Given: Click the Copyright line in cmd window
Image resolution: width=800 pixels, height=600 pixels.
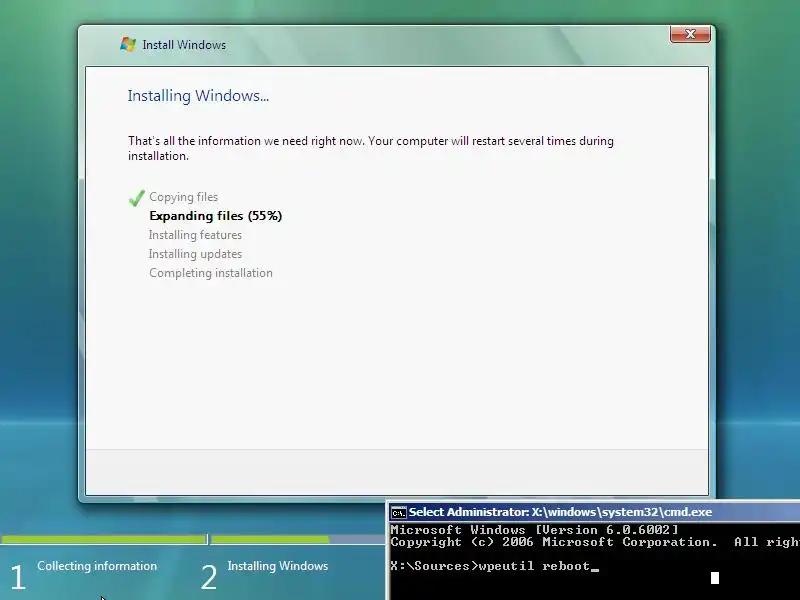Looking at the screenshot, I should click(x=595, y=542).
